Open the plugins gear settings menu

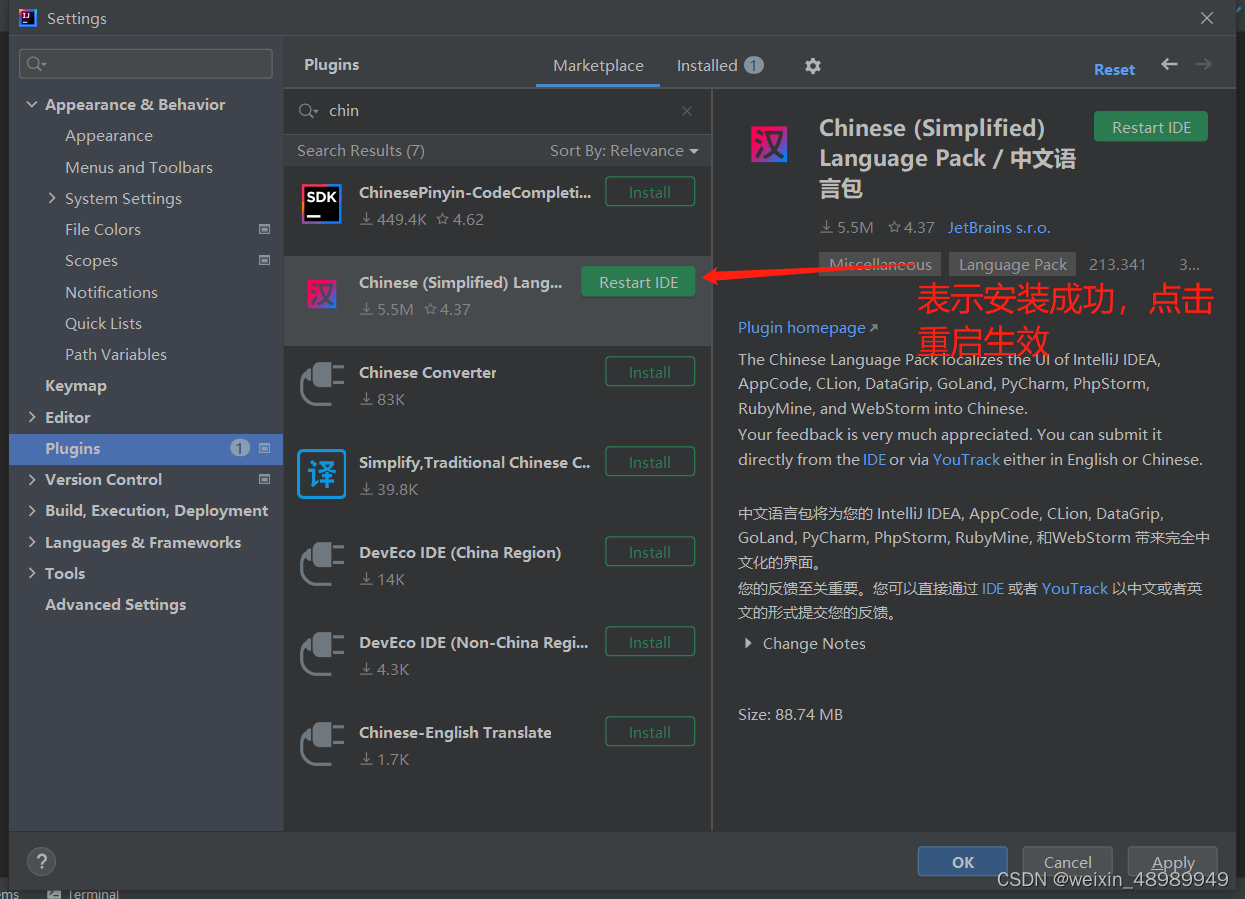pyautogui.click(x=813, y=65)
